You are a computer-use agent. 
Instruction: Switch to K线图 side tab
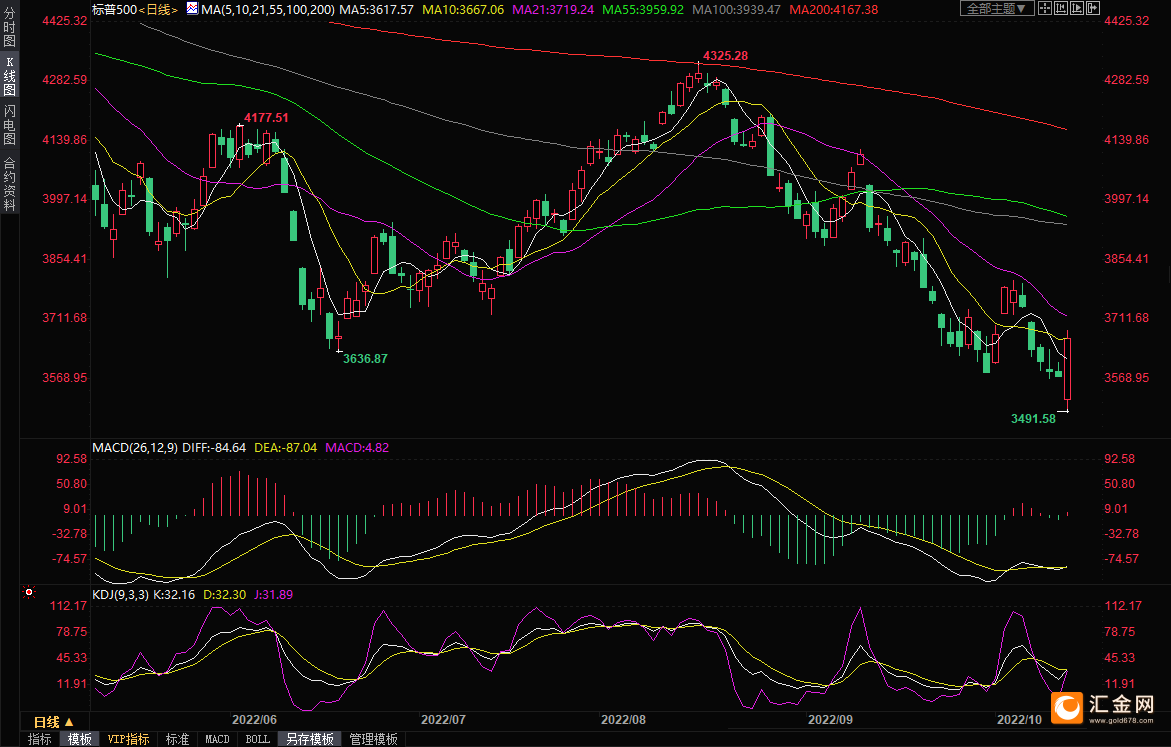10,76
